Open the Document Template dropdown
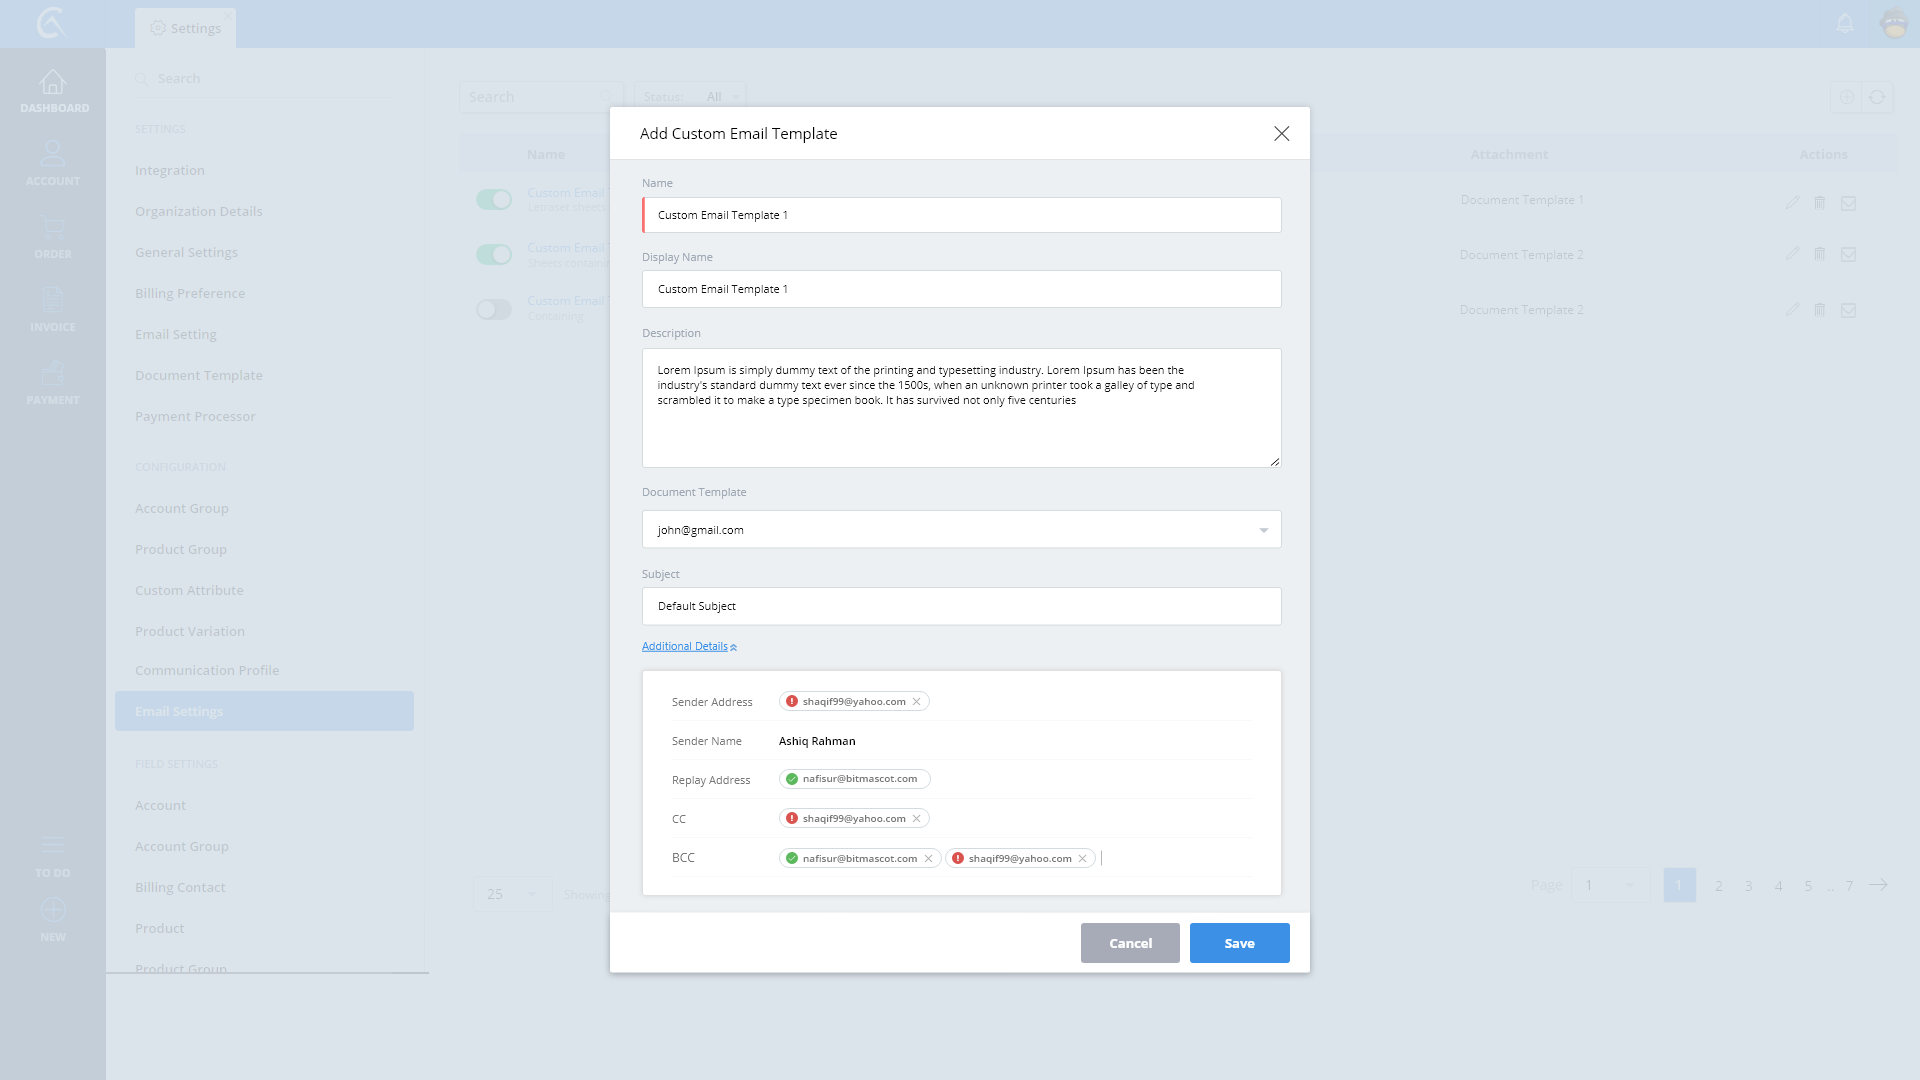Screen dimensions: 1920x1080 pos(1263,530)
